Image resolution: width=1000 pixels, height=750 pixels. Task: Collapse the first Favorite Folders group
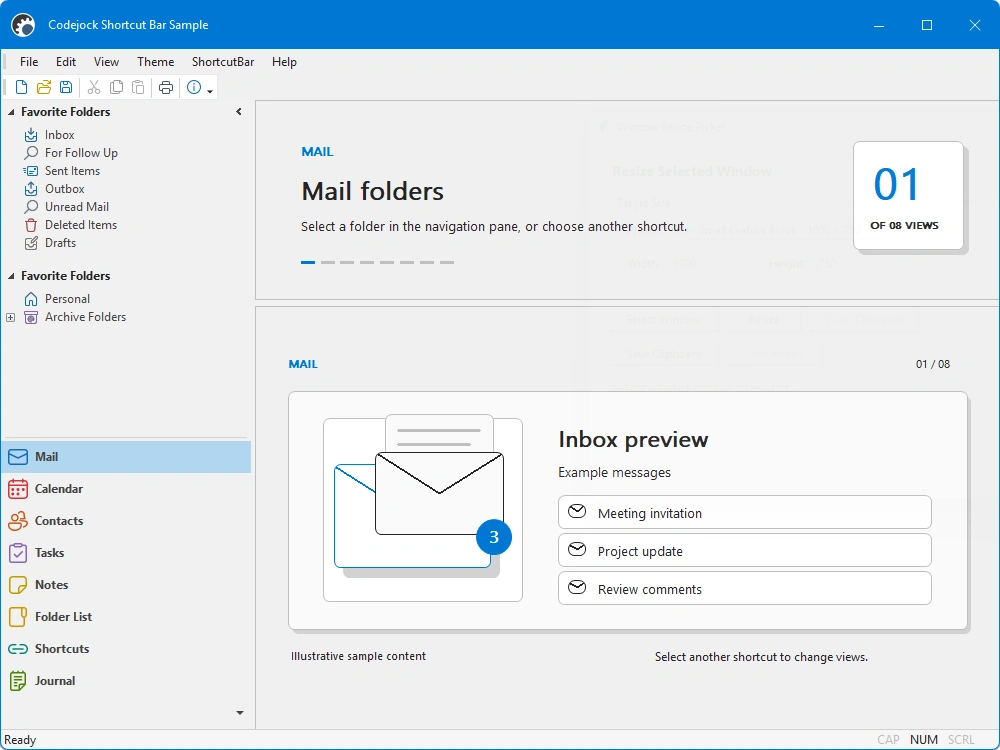[11, 112]
